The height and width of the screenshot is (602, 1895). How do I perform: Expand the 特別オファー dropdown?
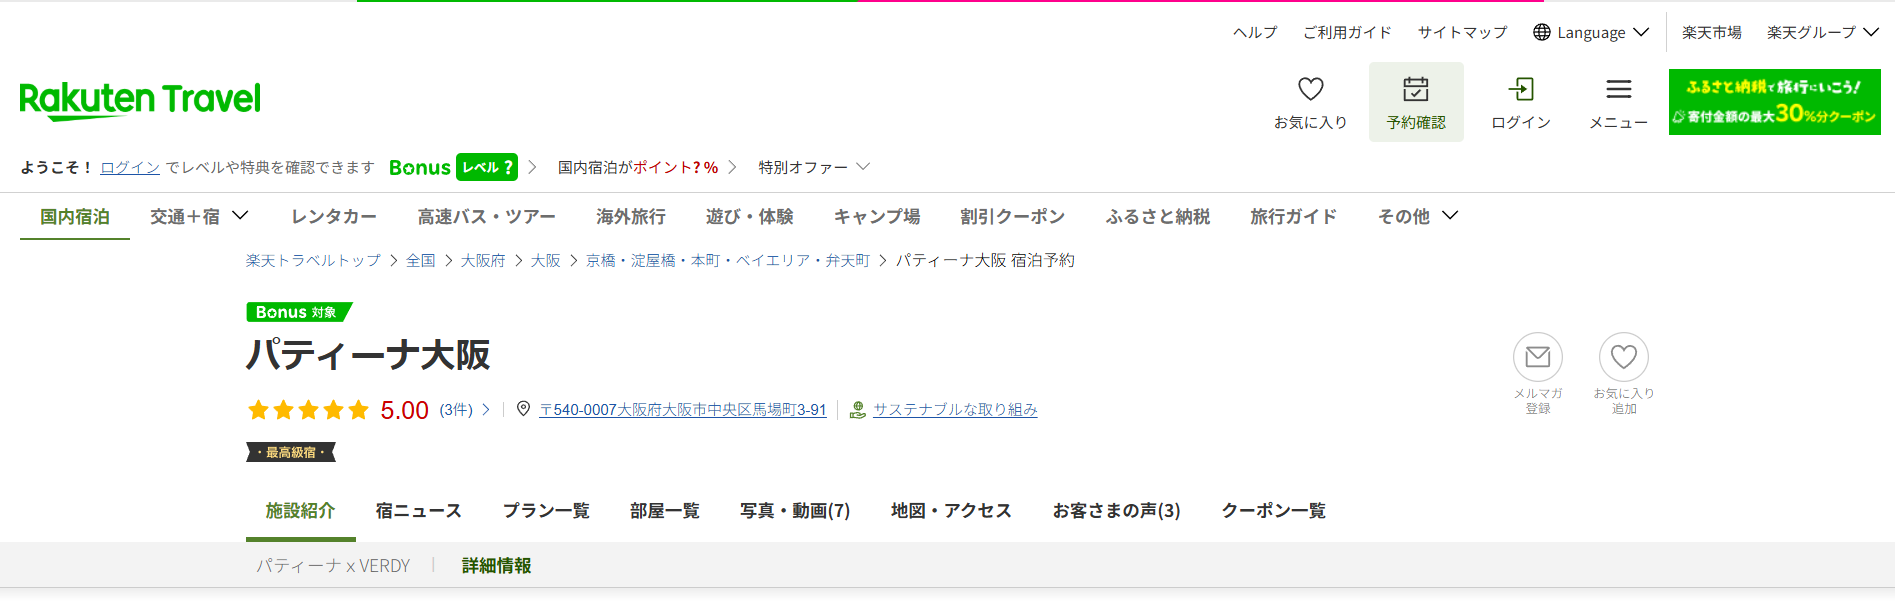click(813, 167)
